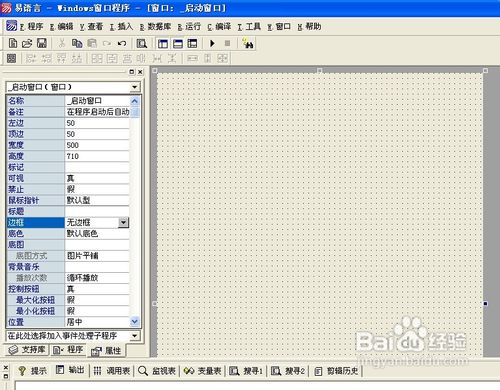Screen dimensions: 500x390
Task: Toggle the combined panels layout icon
Action: click(192, 43)
